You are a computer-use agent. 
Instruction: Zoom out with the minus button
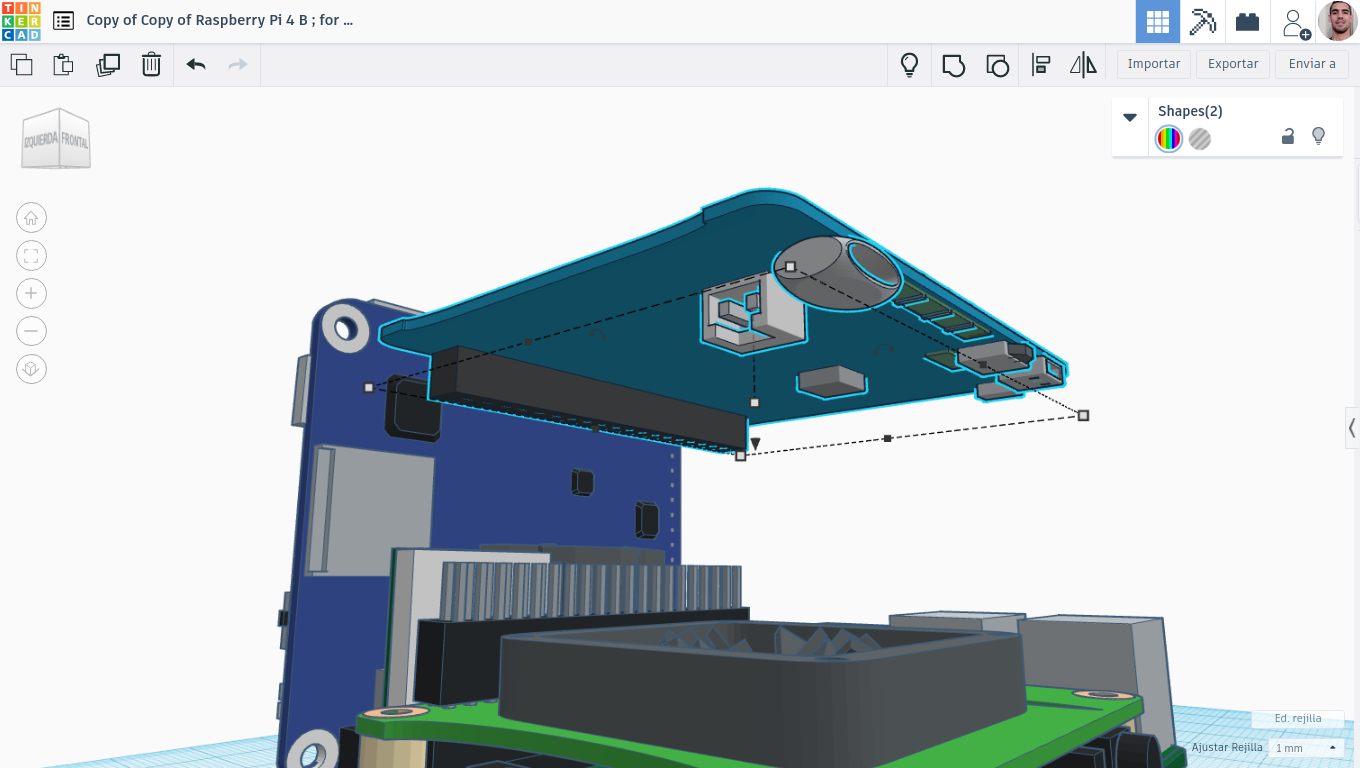(x=32, y=331)
